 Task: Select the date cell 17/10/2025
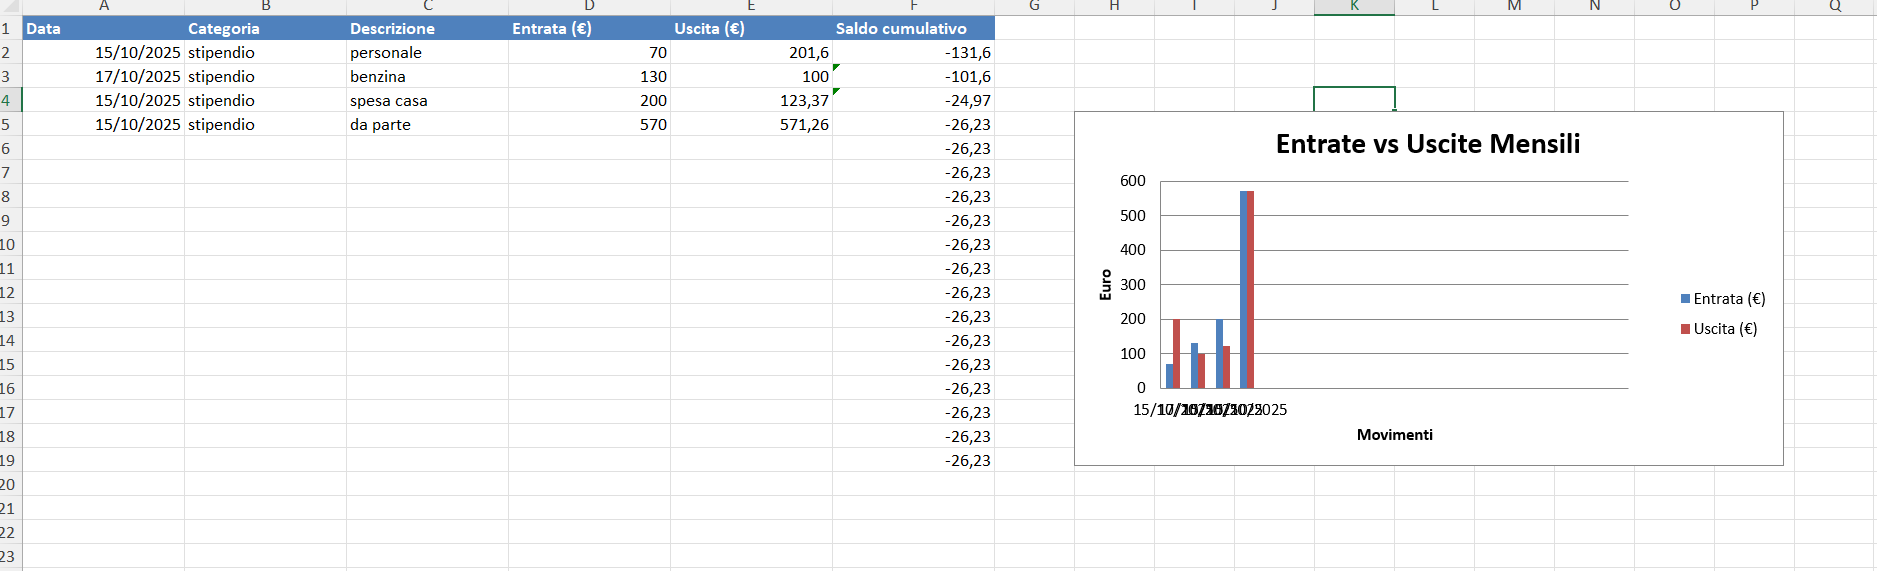point(103,76)
